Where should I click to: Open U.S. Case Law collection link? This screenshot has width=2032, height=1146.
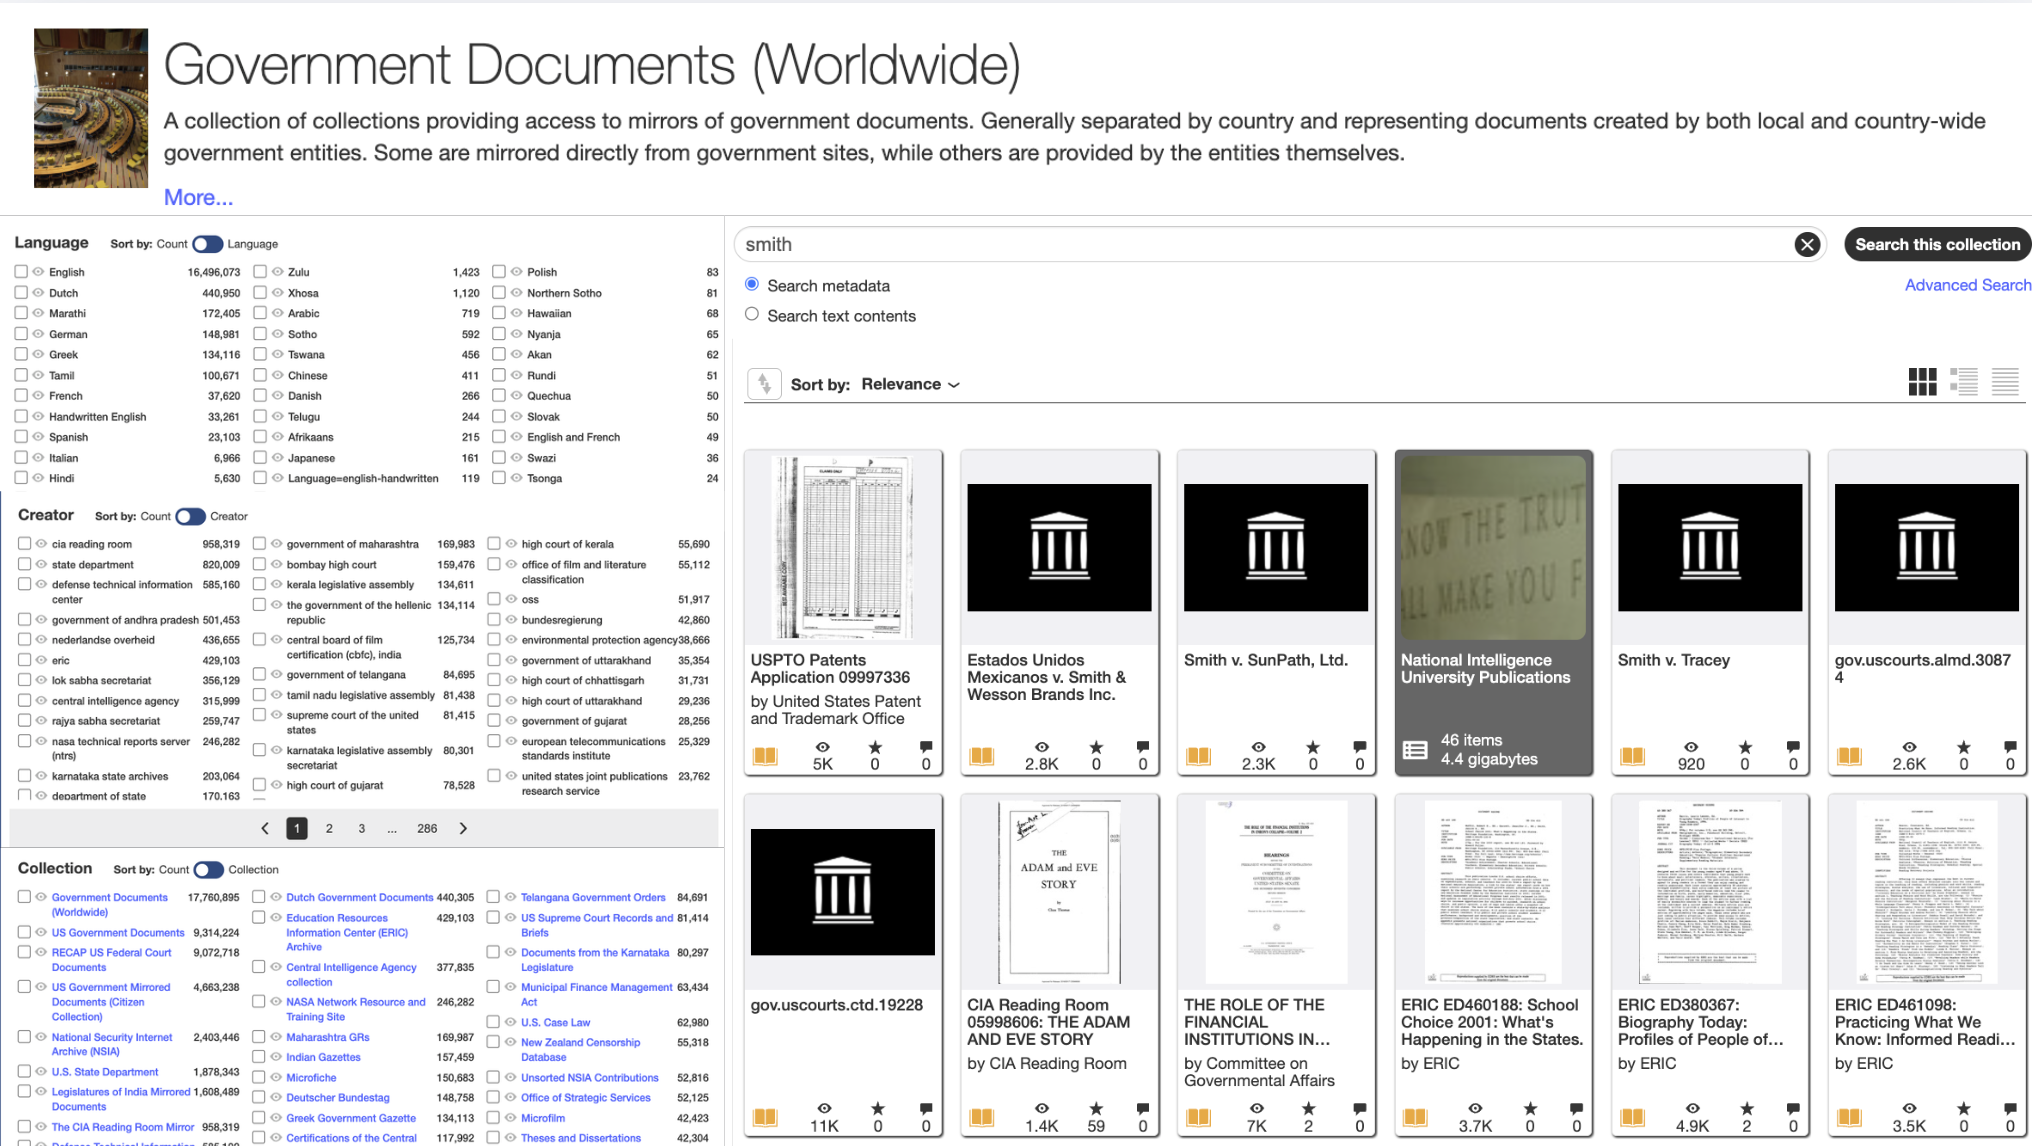pos(555,1022)
